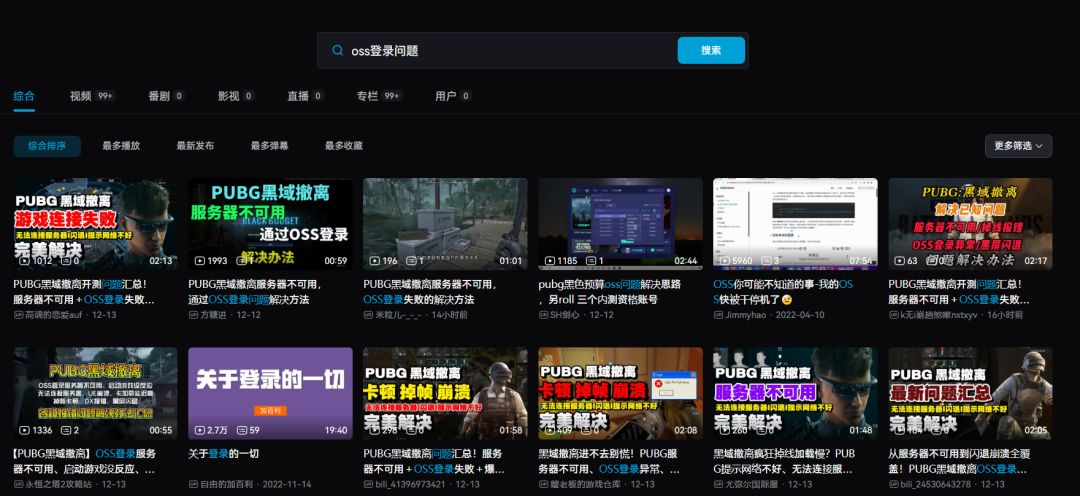Screen dimensions: 1080x496
Task: Visit uploader 米粒儿-_-_-
Action: (x=399, y=315)
